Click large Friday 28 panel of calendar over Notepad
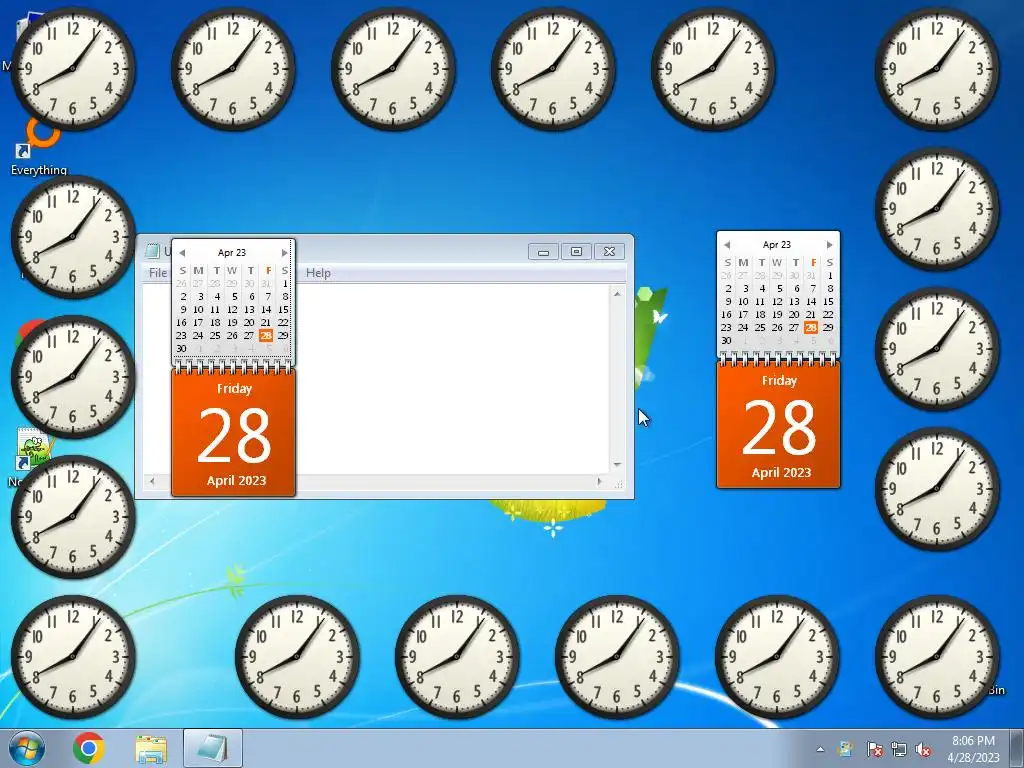Screen dimensions: 1024x768 pyautogui.click(x=234, y=433)
